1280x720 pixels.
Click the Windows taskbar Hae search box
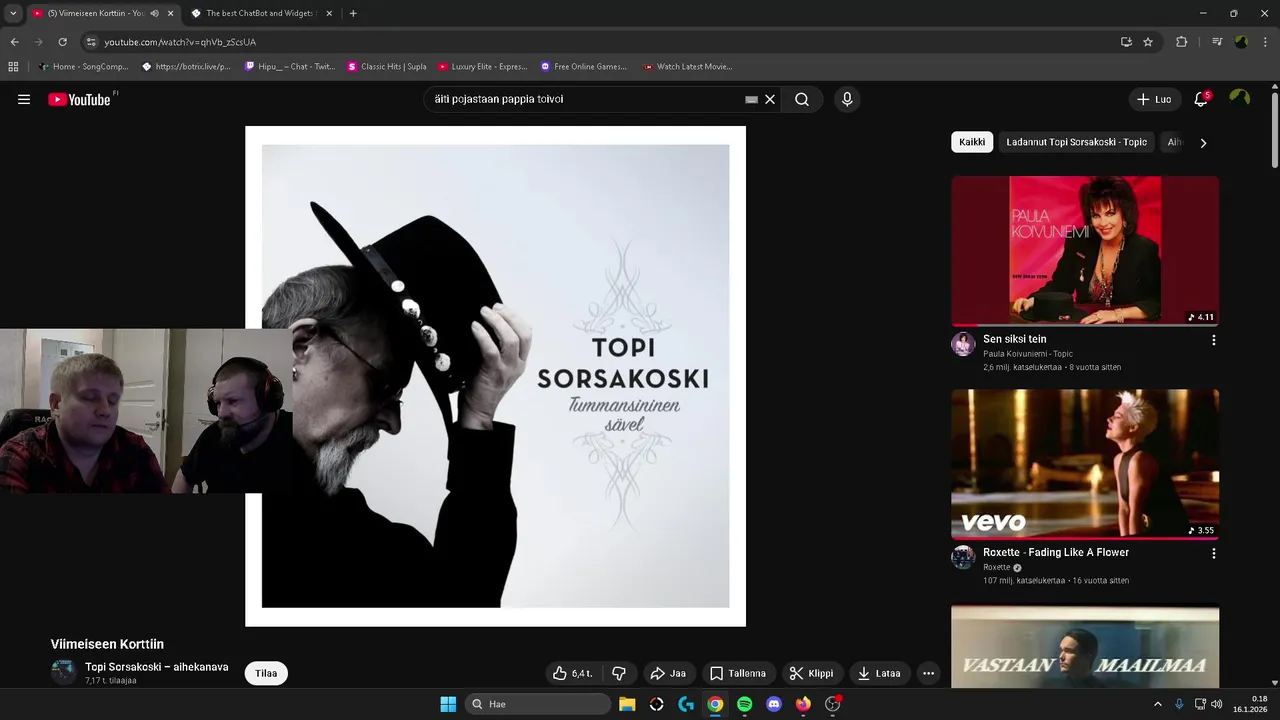538,704
